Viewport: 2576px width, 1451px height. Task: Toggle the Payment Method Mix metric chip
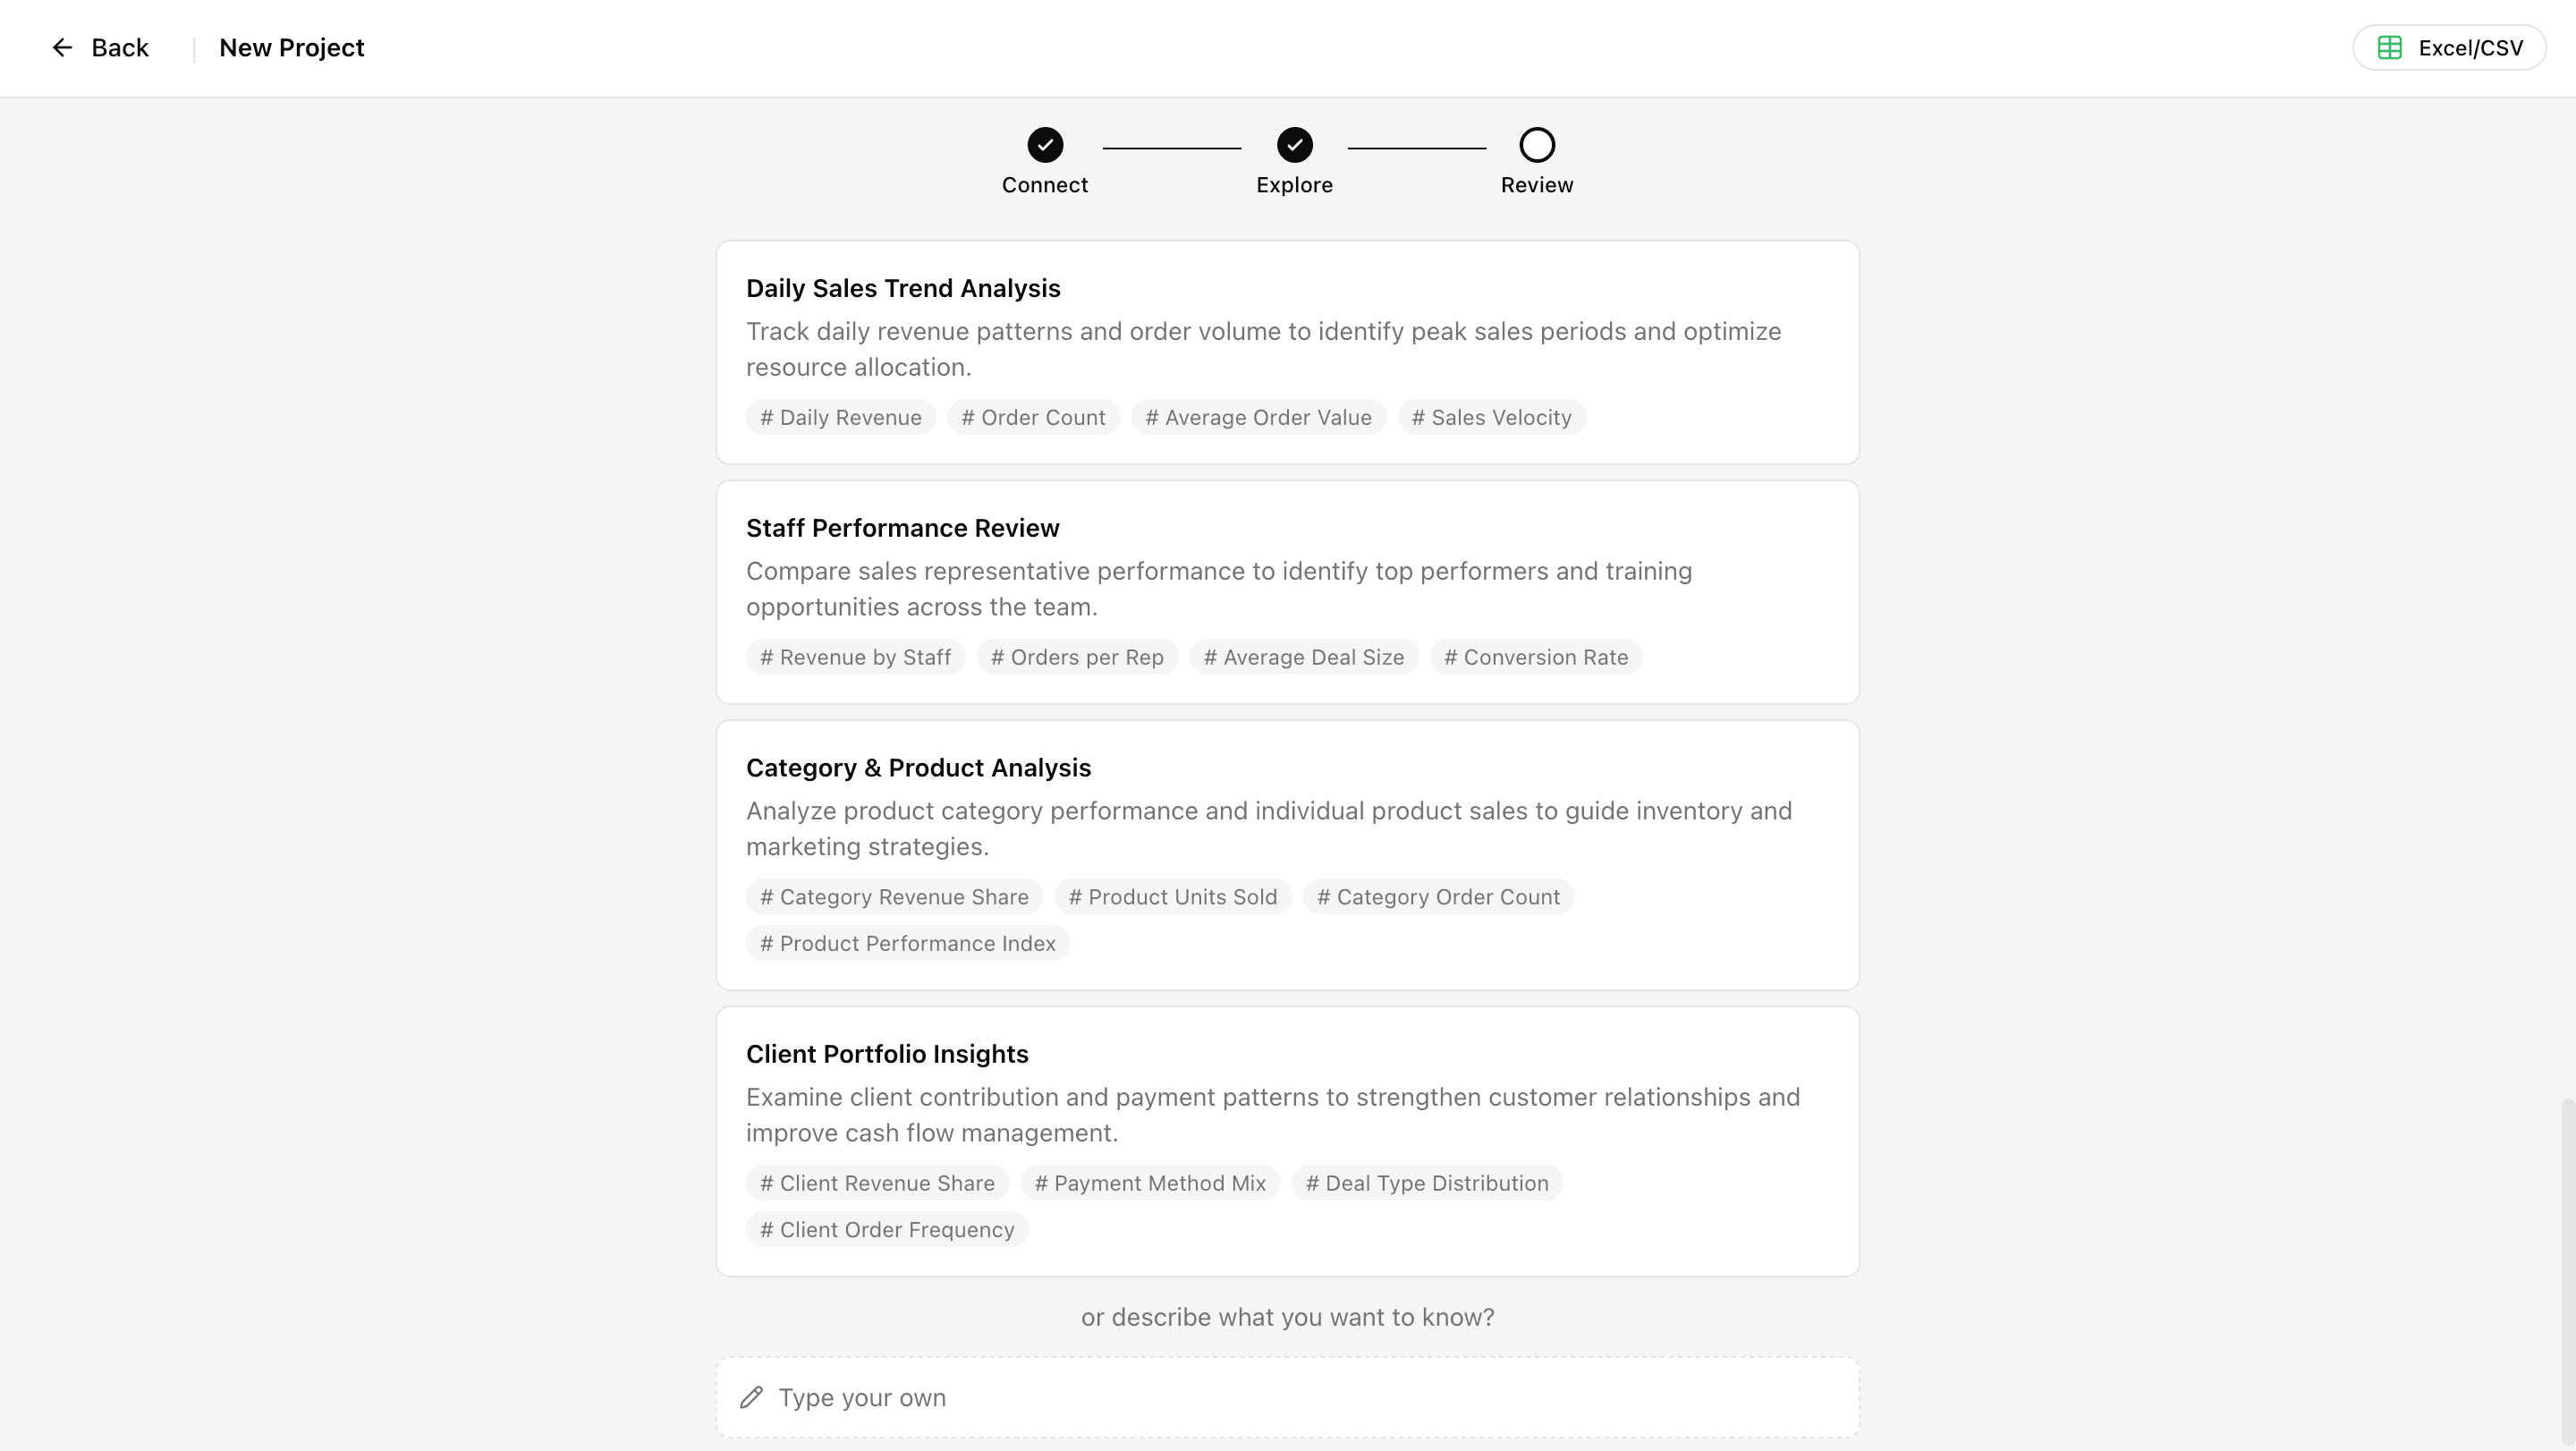tap(1149, 1182)
